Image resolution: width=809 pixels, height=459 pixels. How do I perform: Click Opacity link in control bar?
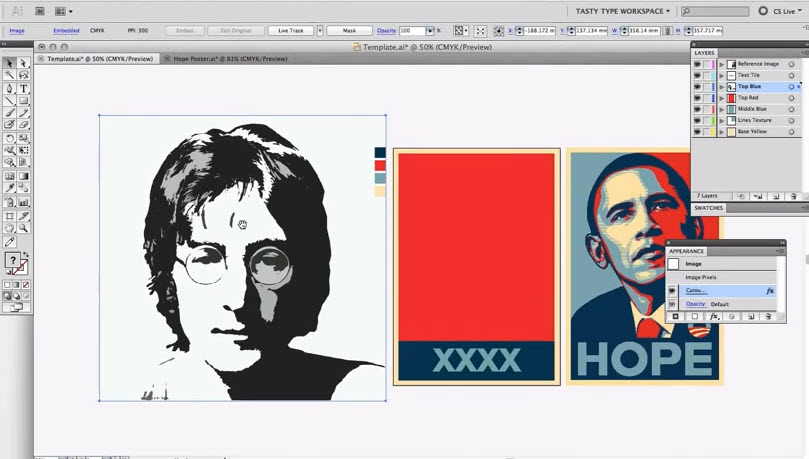(386, 31)
